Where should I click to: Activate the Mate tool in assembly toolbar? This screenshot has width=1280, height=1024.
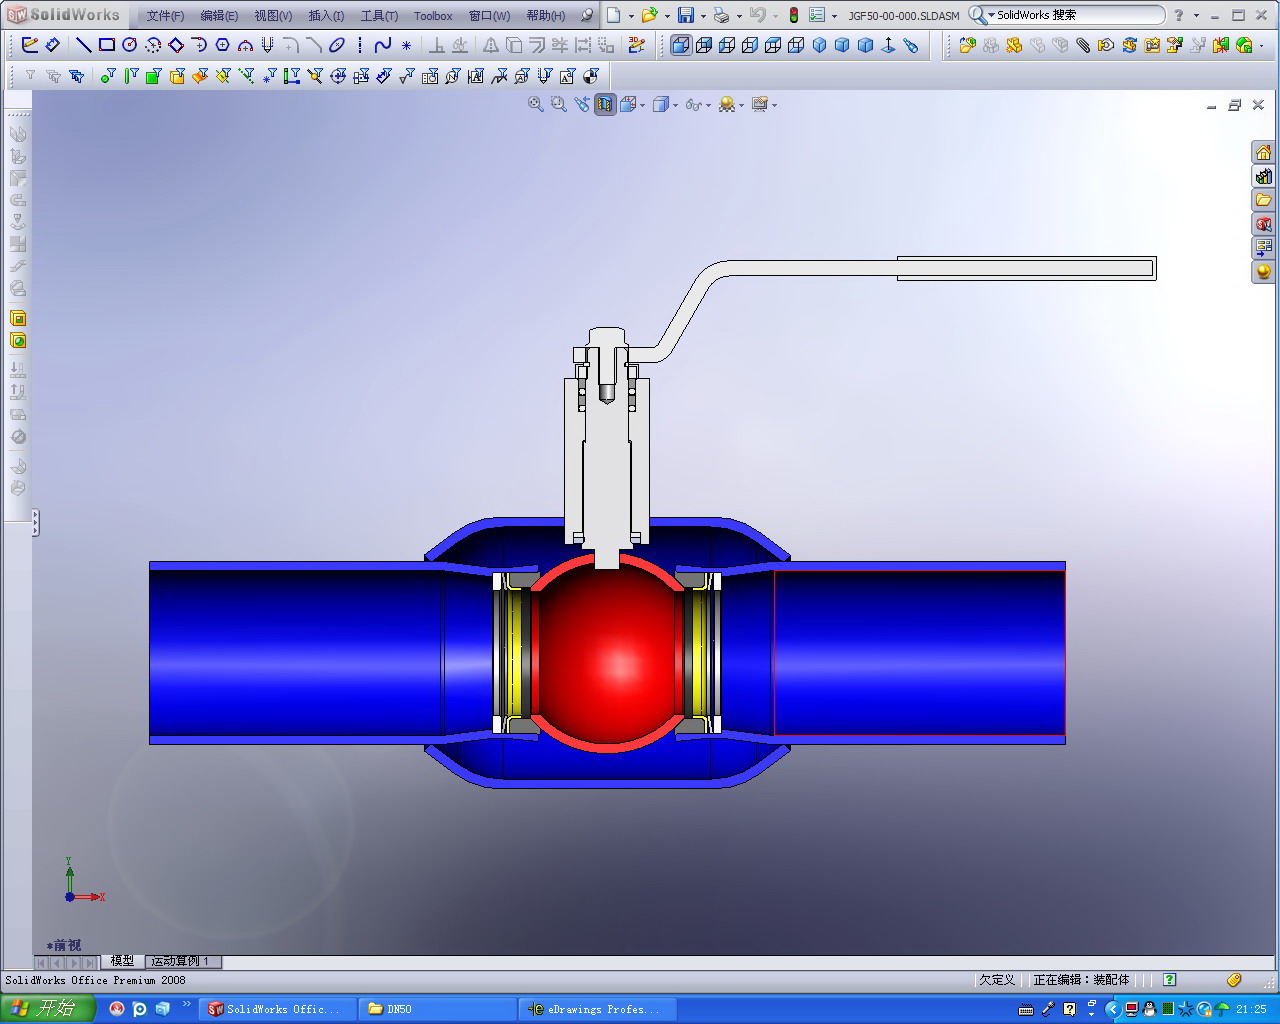tap(1083, 45)
